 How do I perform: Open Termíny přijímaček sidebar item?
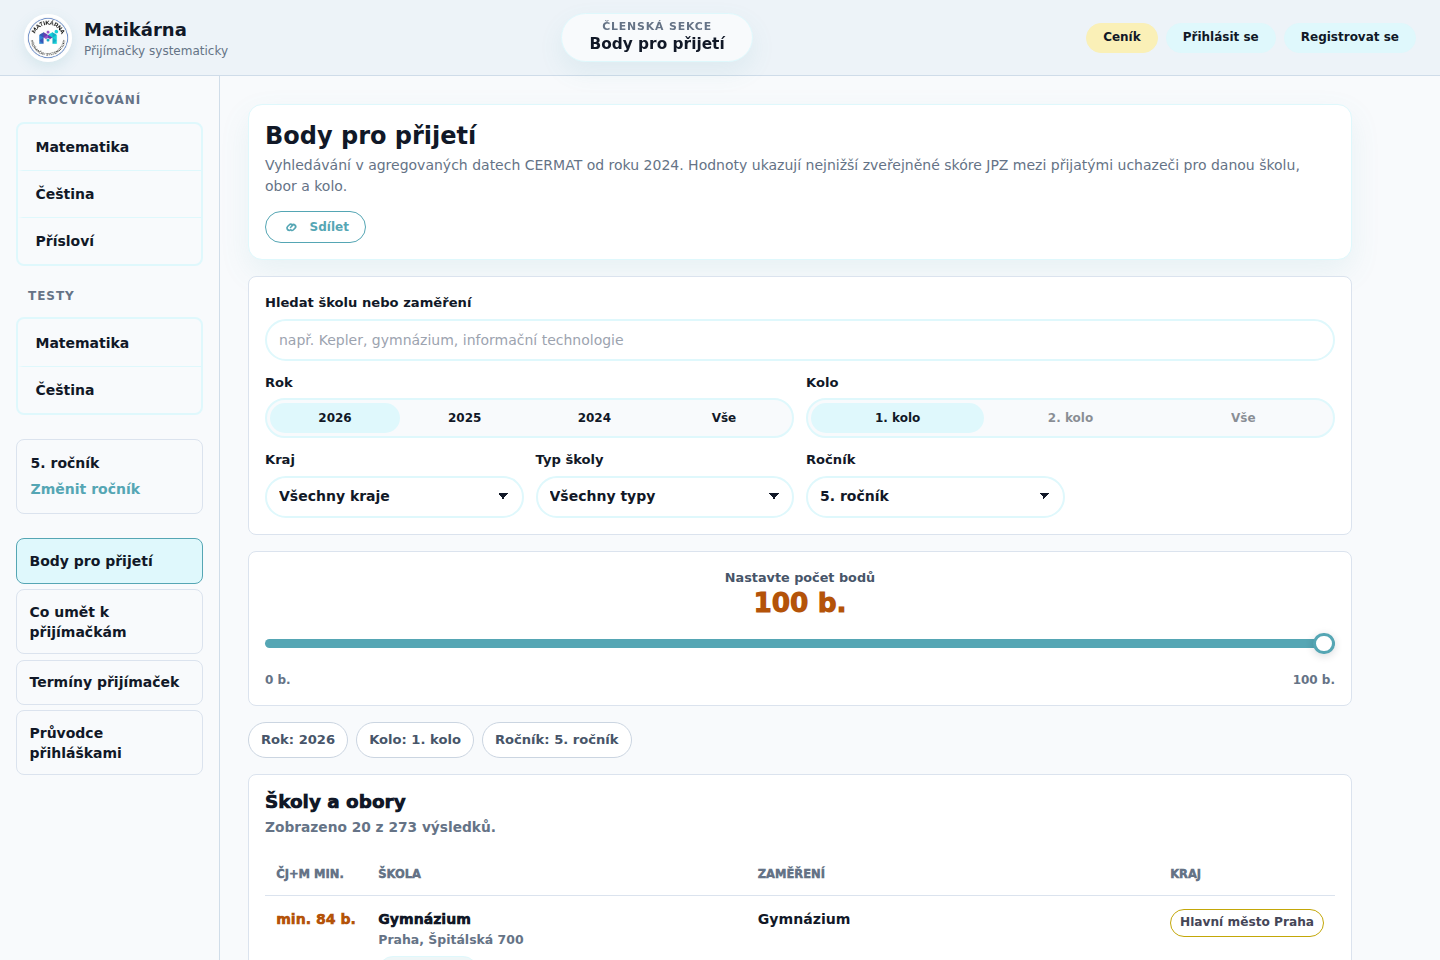click(109, 682)
